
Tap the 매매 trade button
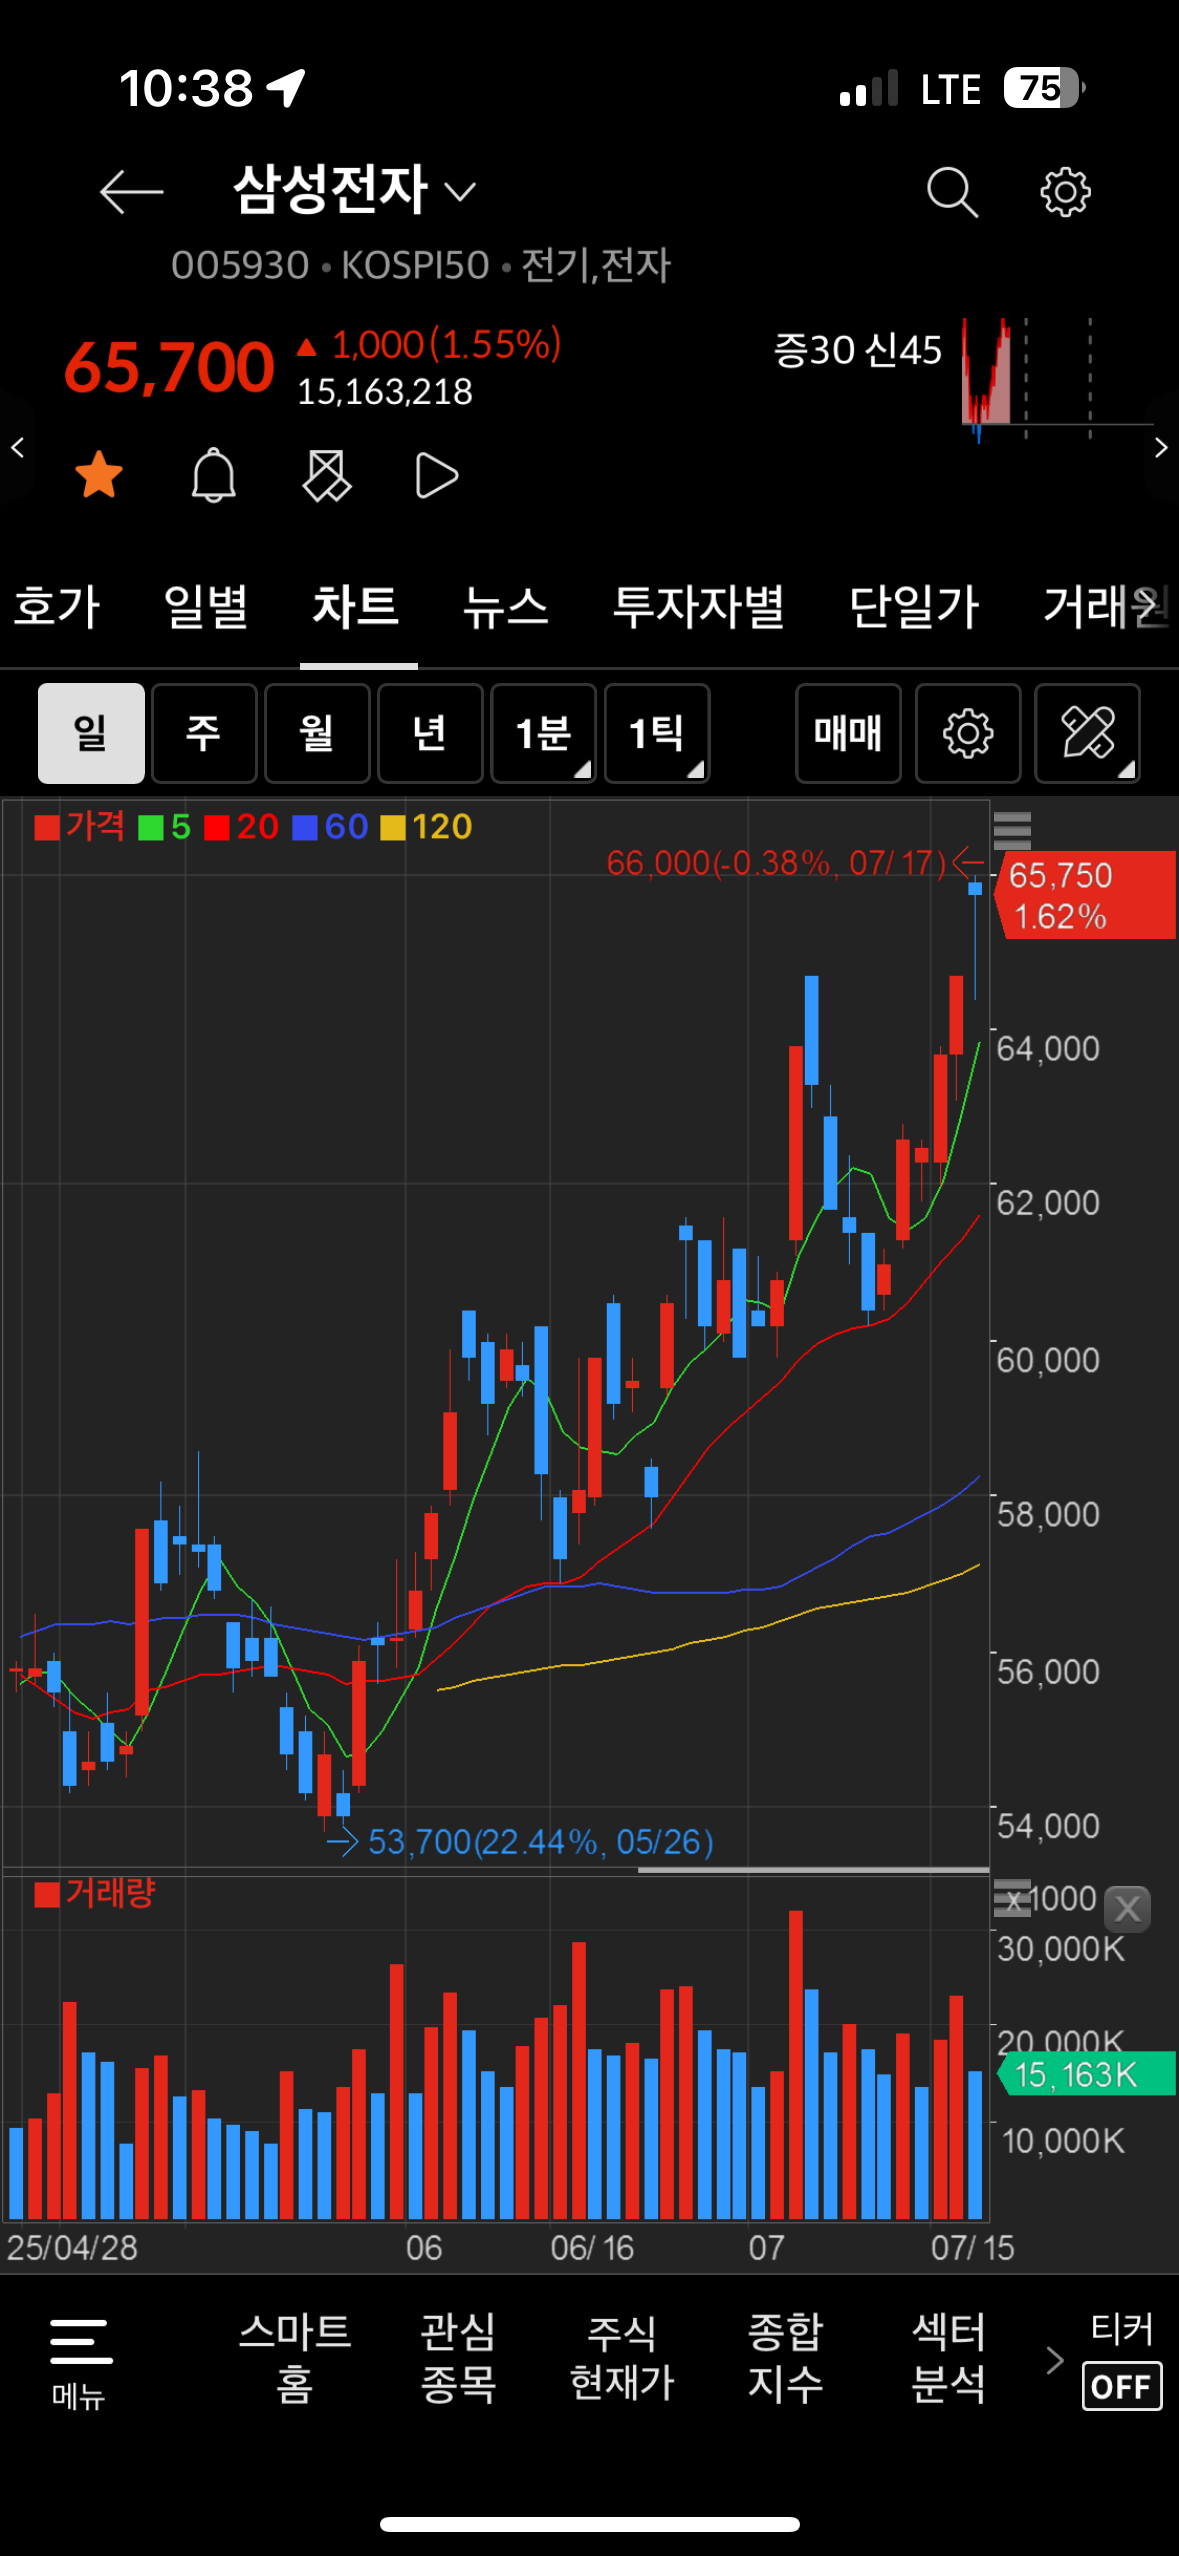click(x=848, y=733)
